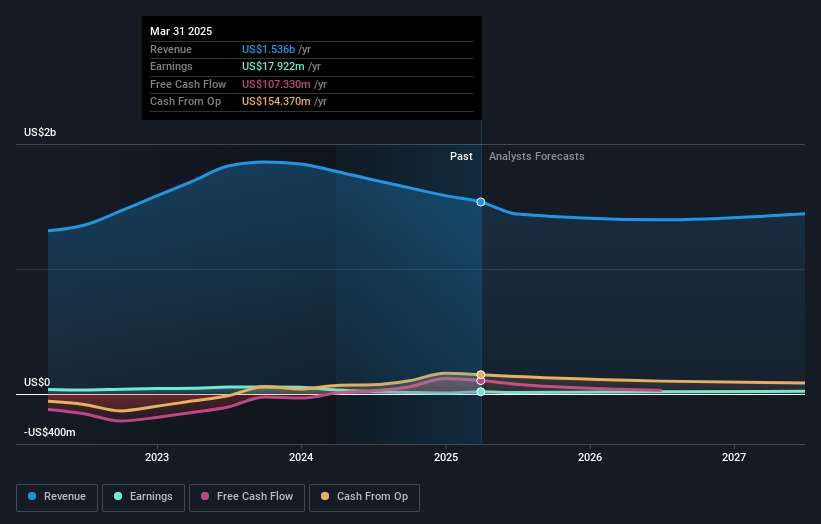Click the US$17.922m earnings value
821x524 pixels.
(273, 66)
